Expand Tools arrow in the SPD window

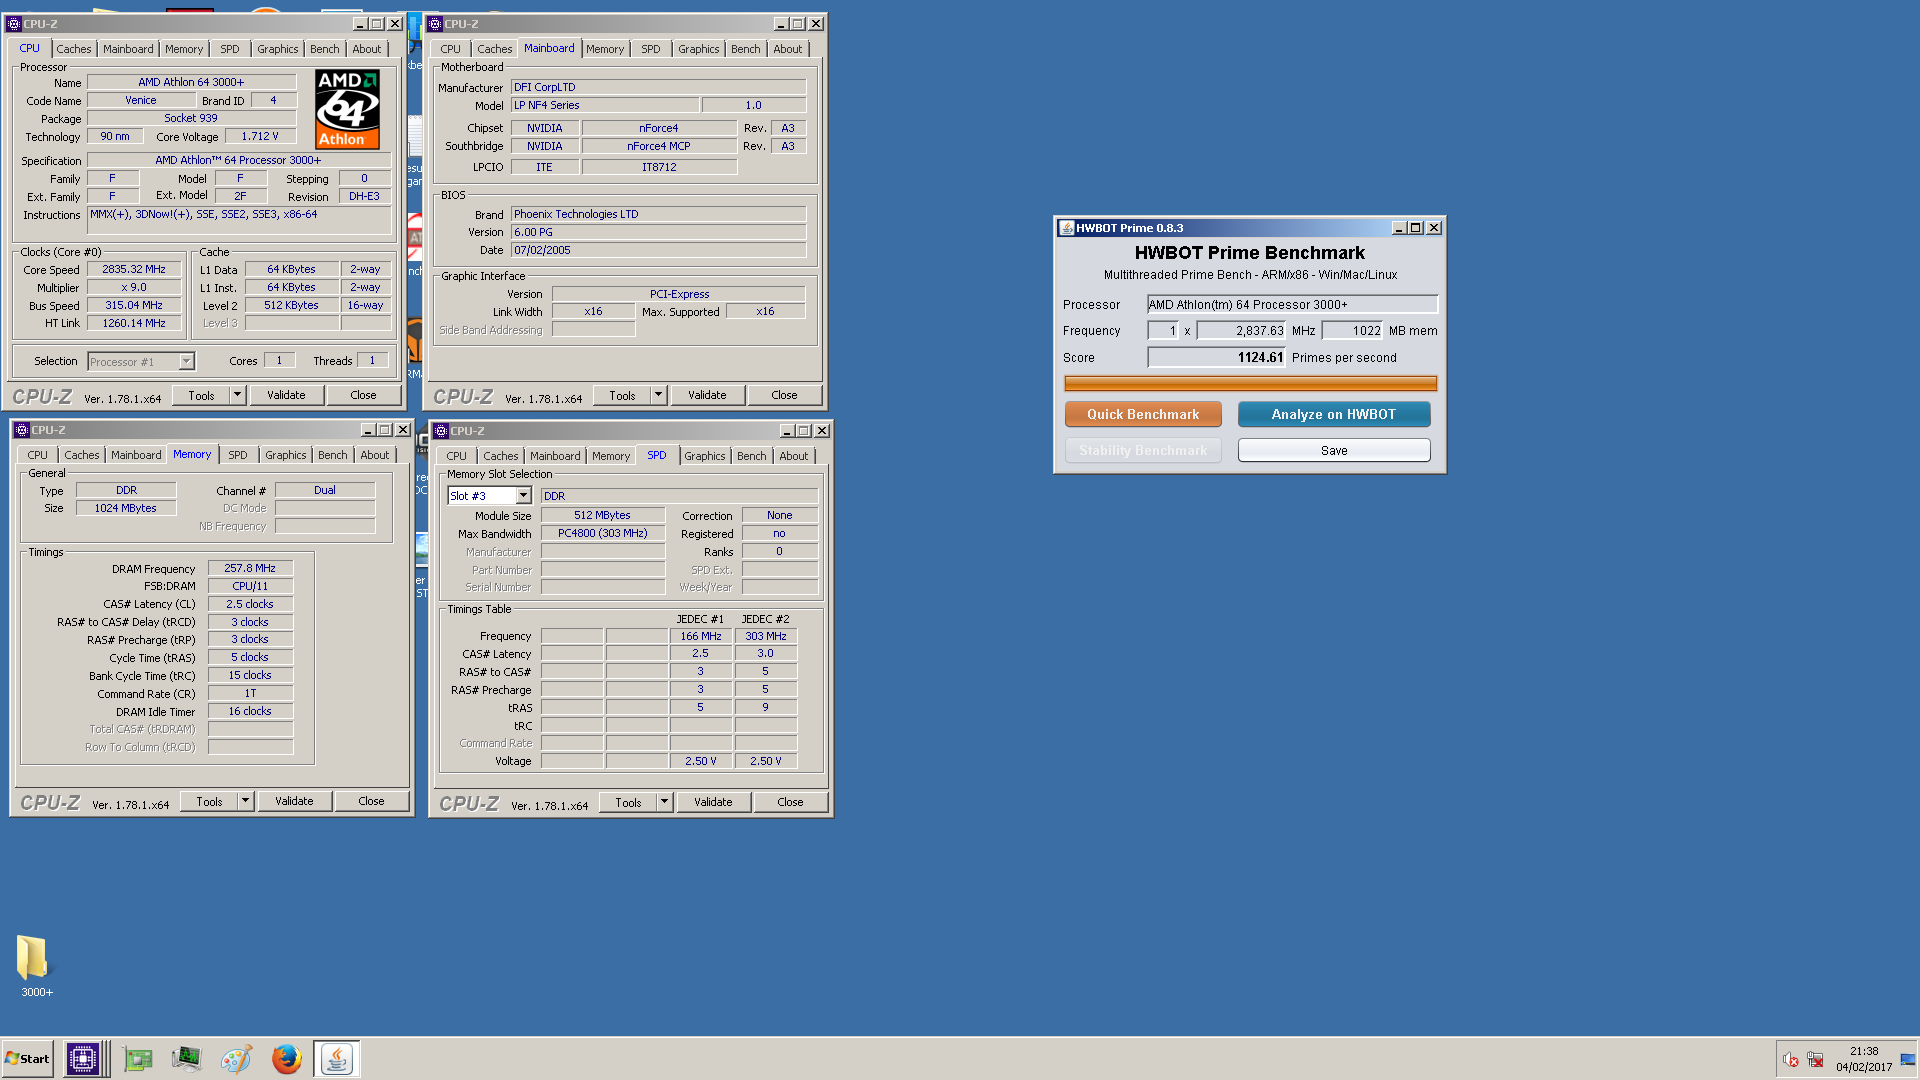click(664, 802)
